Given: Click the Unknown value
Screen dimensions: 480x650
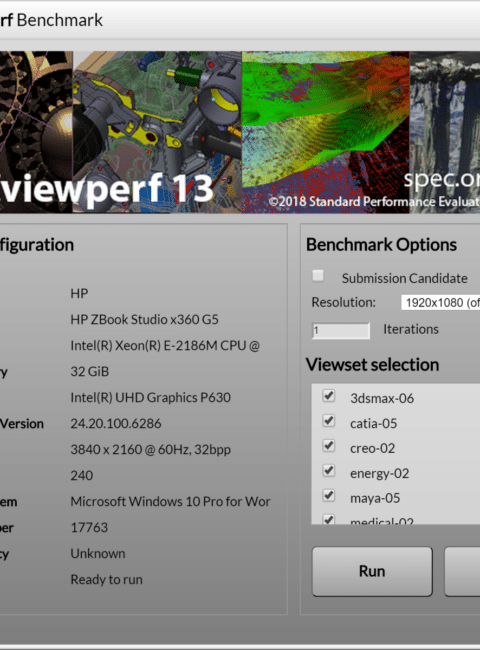Looking at the screenshot, I should point(98,553).
